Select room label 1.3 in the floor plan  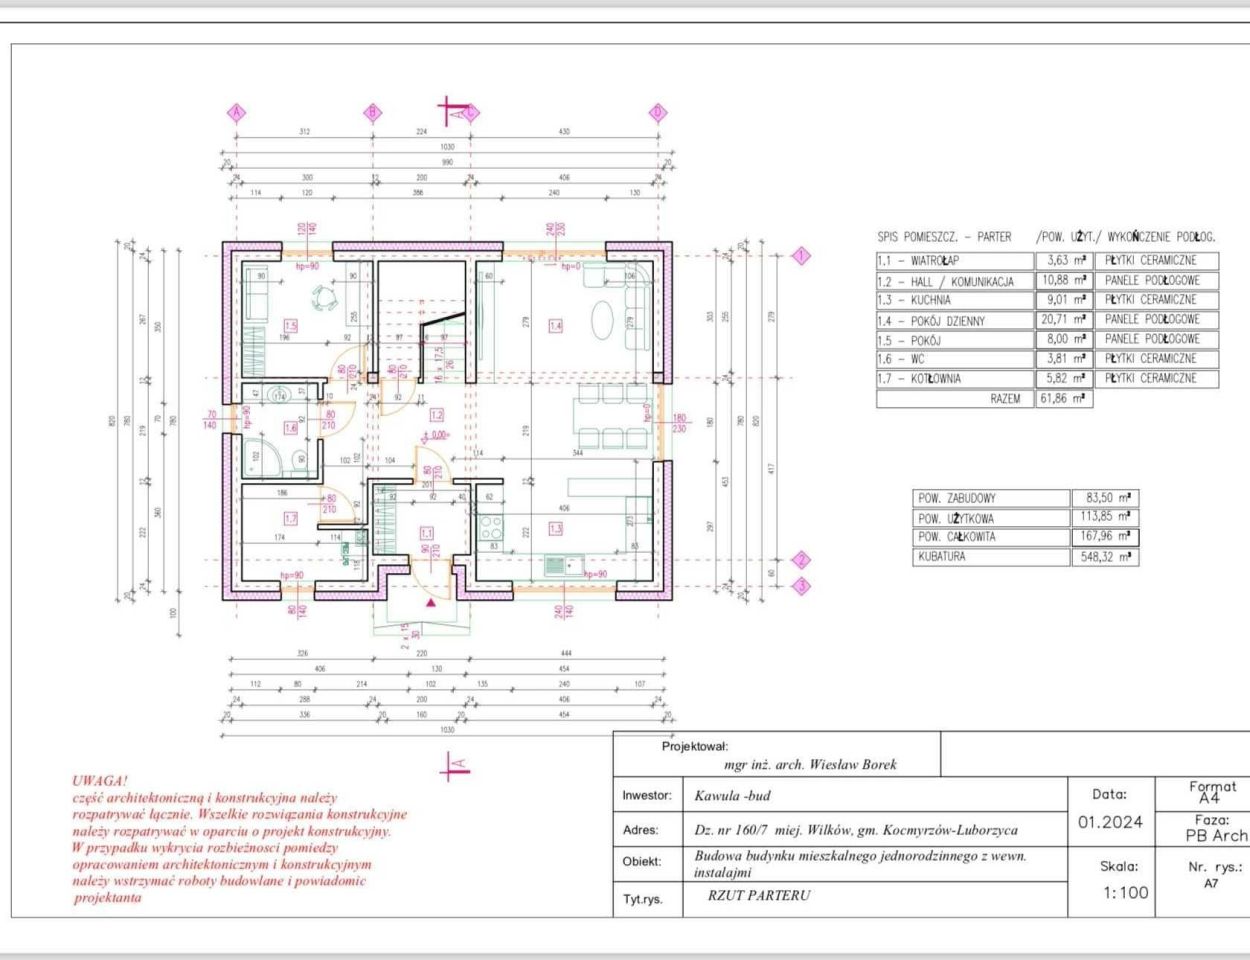click(555, 528)
